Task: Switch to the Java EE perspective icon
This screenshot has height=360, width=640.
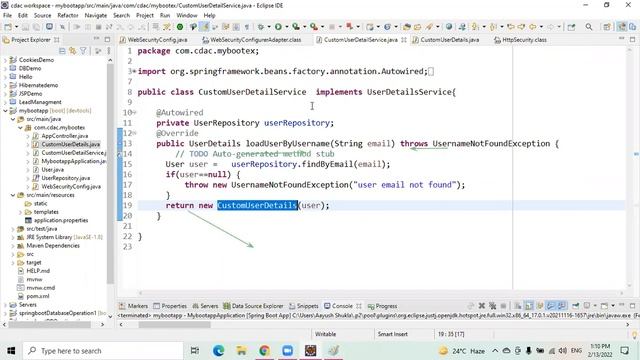Action: 622,27
